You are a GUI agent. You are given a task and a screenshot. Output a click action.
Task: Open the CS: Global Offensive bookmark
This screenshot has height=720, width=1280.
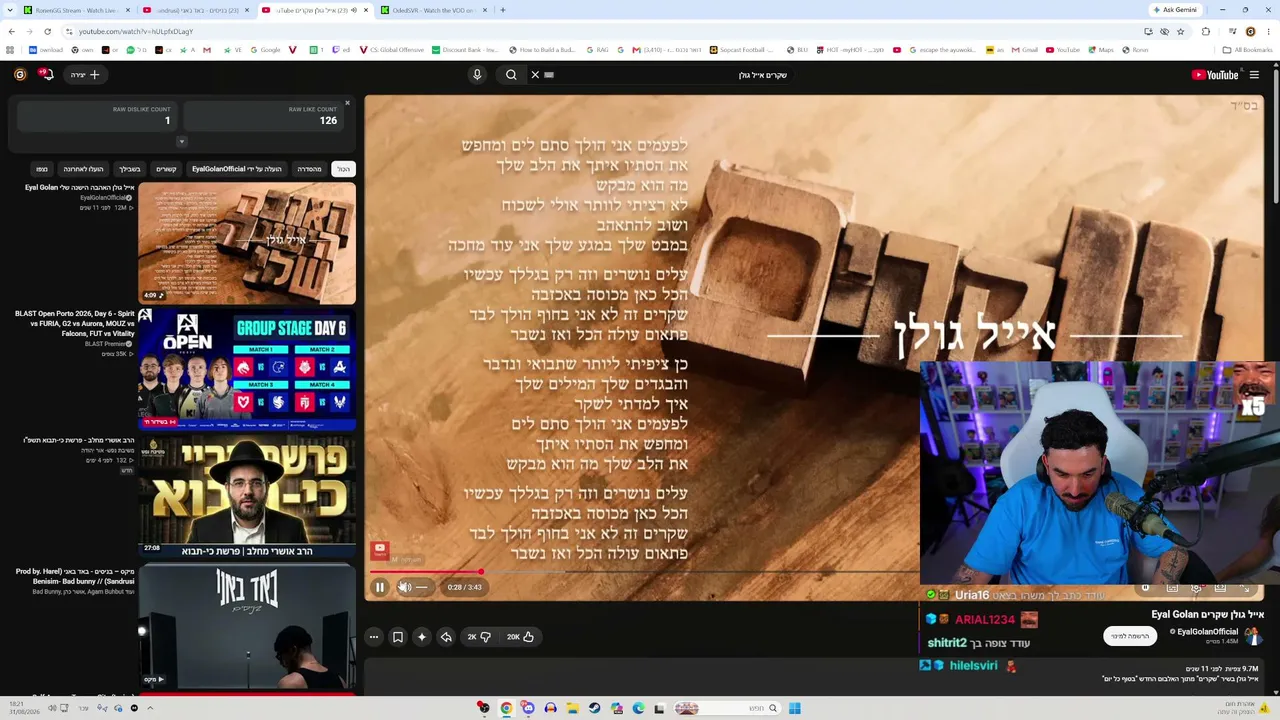(392, 50)
